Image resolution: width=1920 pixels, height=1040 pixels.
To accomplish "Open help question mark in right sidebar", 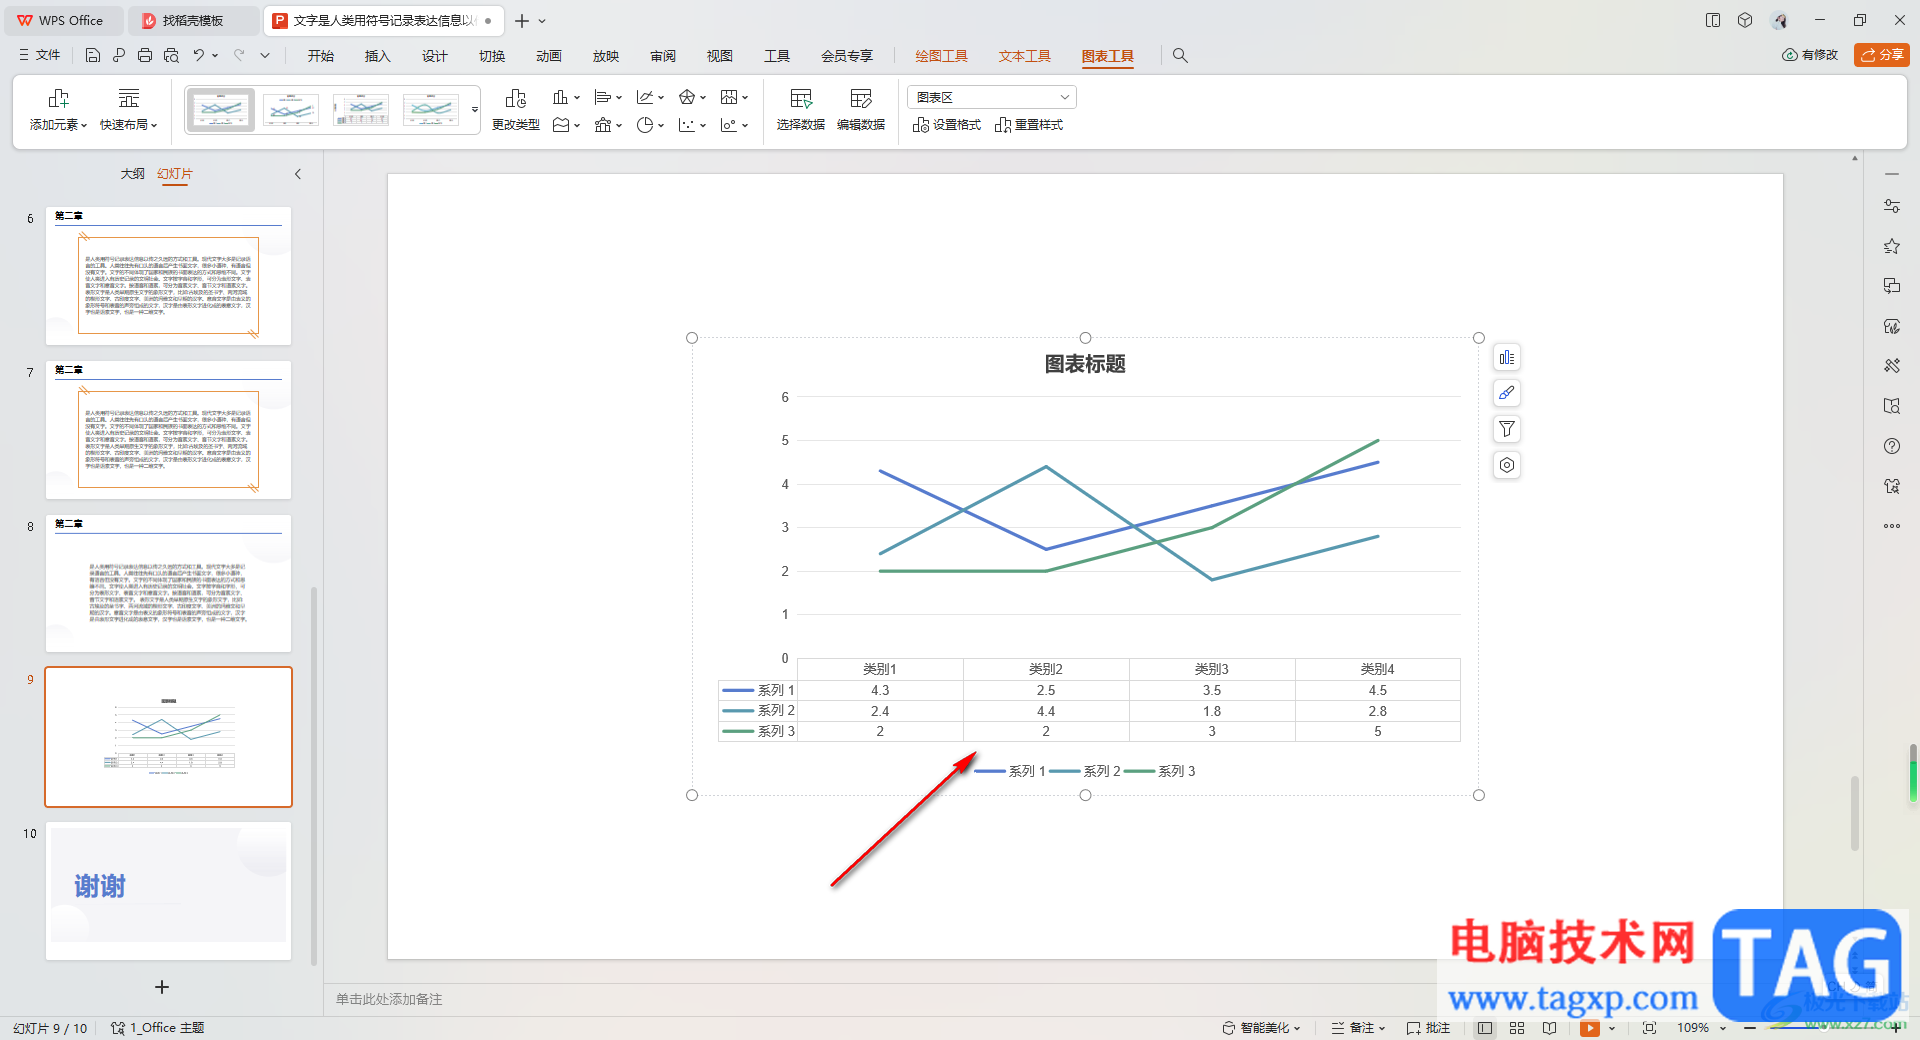I will click(x=1892, y=446).
